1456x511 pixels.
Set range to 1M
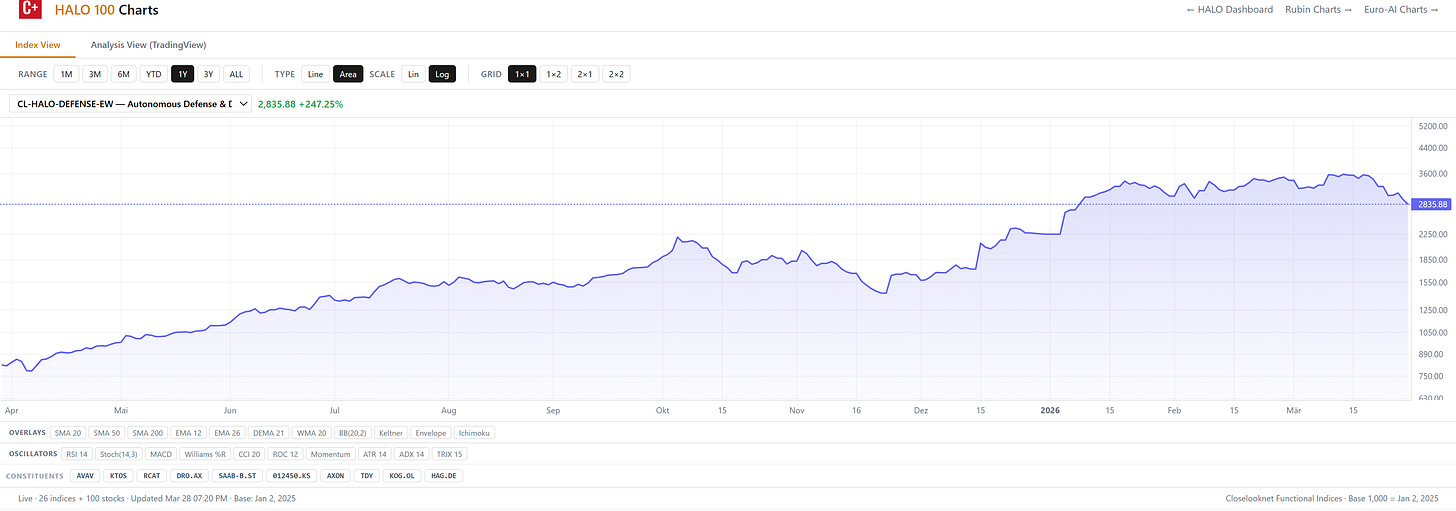click(66, 74)
